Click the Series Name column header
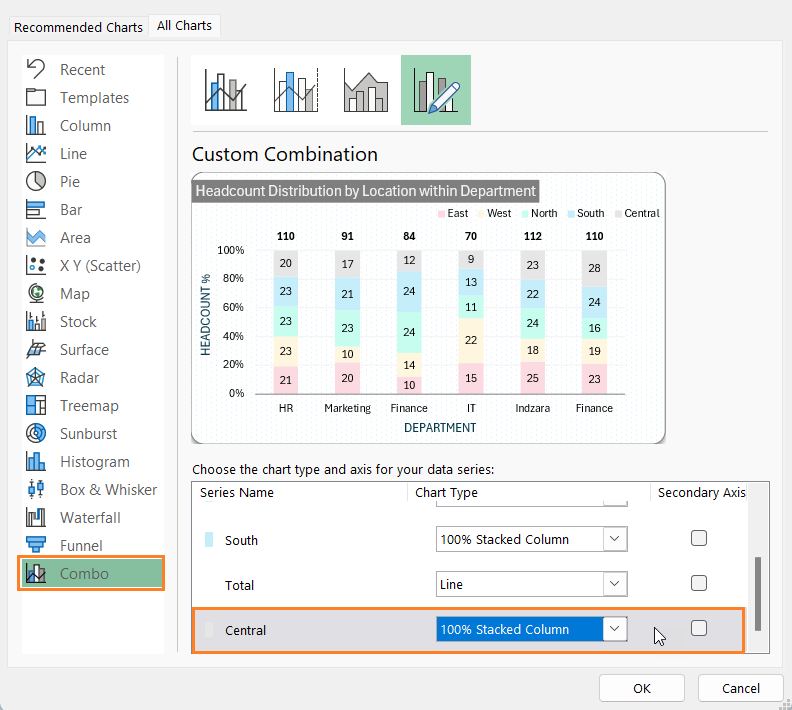 click(x=236, y=492)
